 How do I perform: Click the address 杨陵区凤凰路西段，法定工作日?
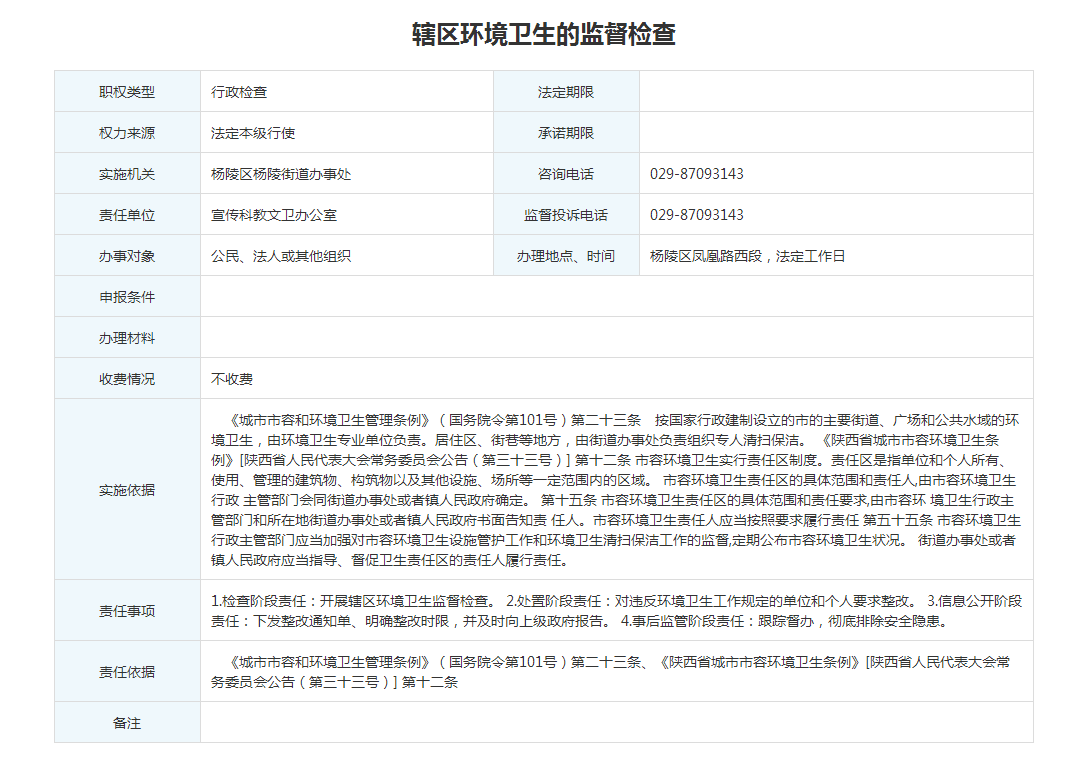point(747,256)
